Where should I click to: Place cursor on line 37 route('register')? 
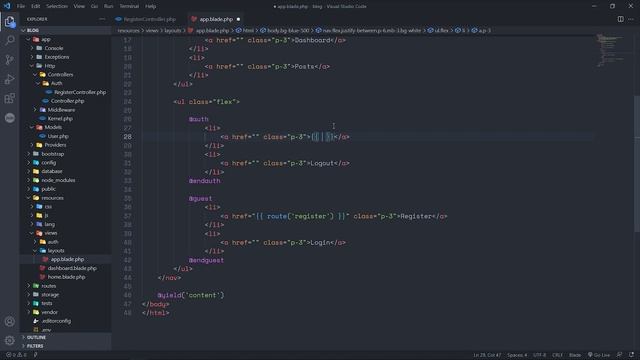tap(300, 216)
